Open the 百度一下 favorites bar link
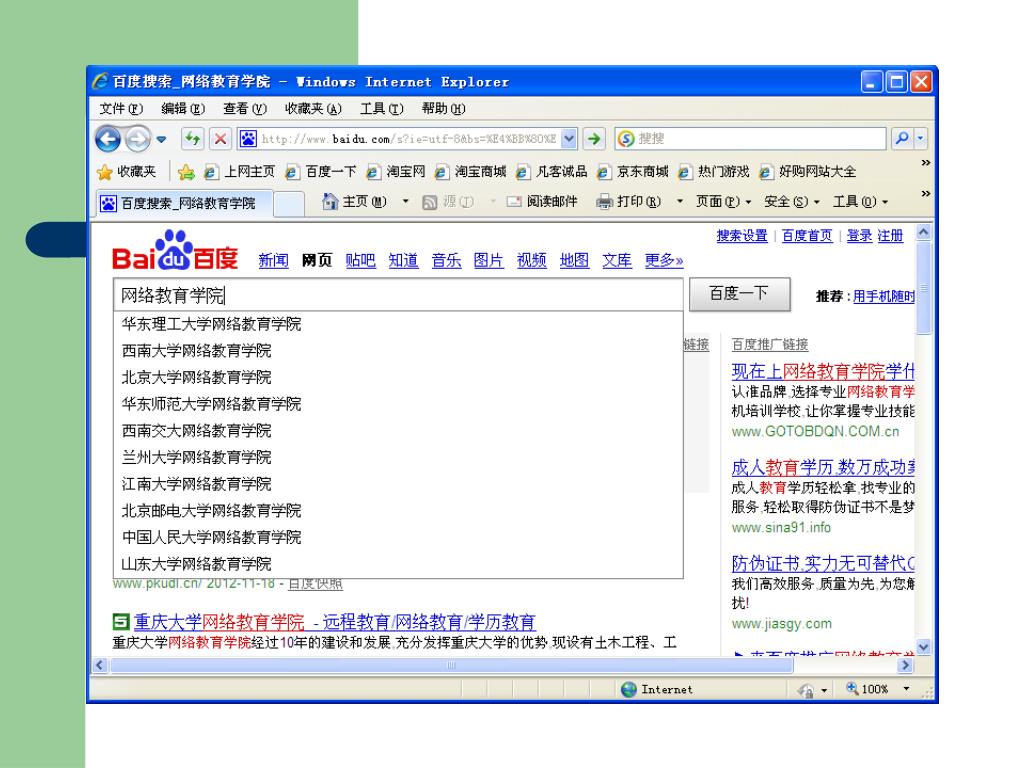This screenshot has width=1024, height=768. pos(321,172)
